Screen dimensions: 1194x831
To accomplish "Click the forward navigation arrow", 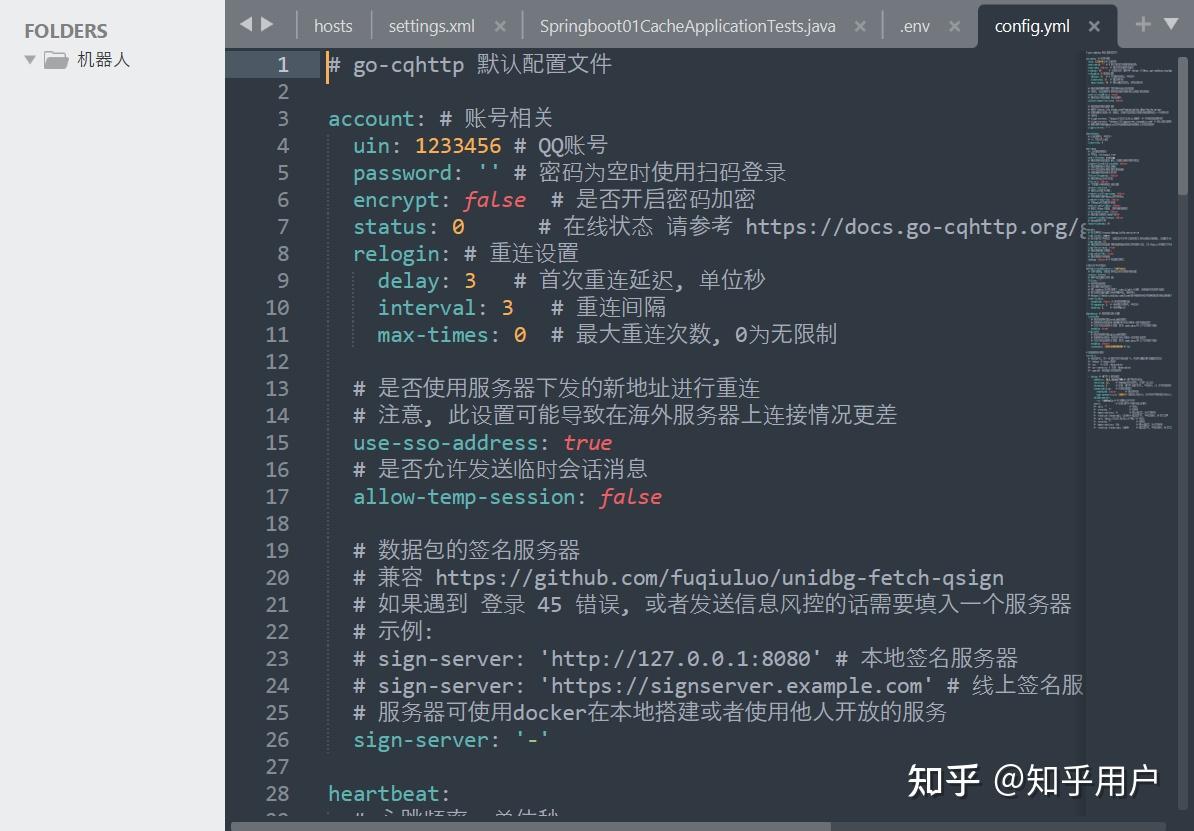I will pos(266,25).
